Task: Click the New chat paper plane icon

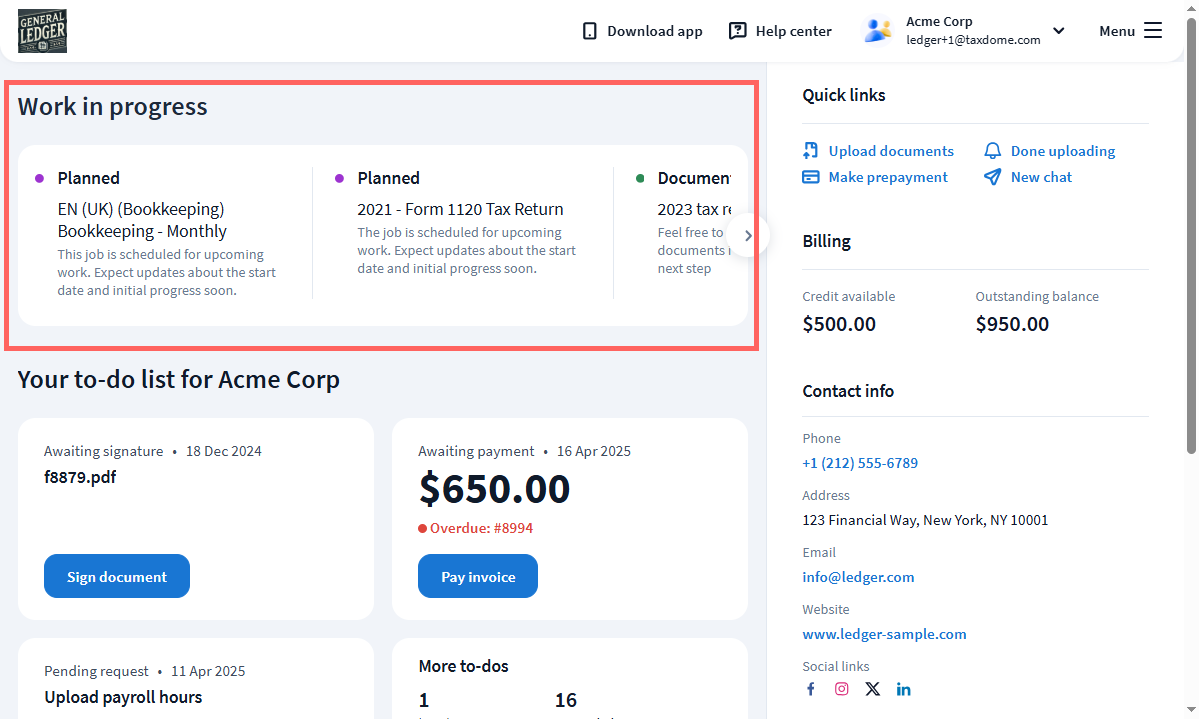Action: (x=992, y=177)
